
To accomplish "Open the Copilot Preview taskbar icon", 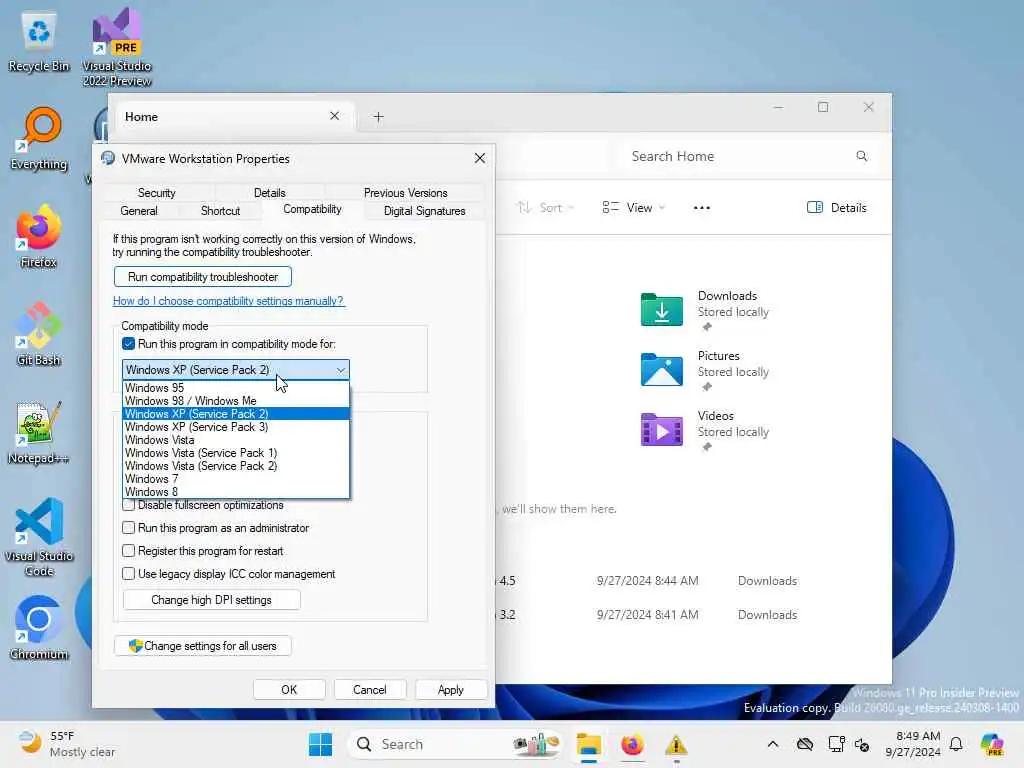I will 992,744.
